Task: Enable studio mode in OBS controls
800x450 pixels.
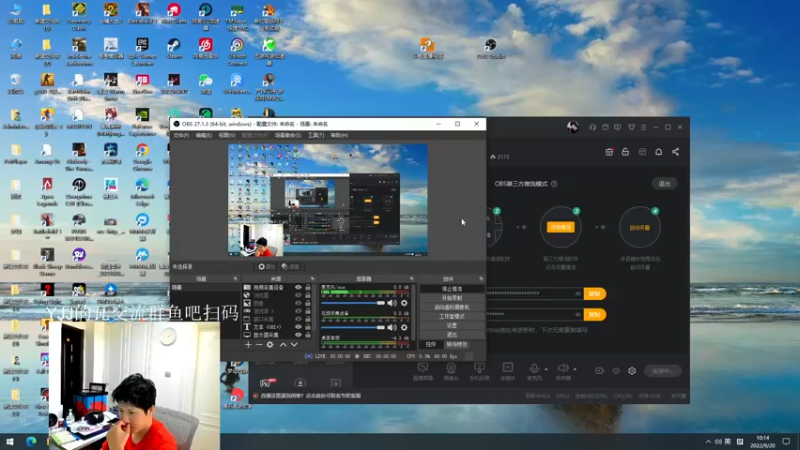Action: point(452,316)
